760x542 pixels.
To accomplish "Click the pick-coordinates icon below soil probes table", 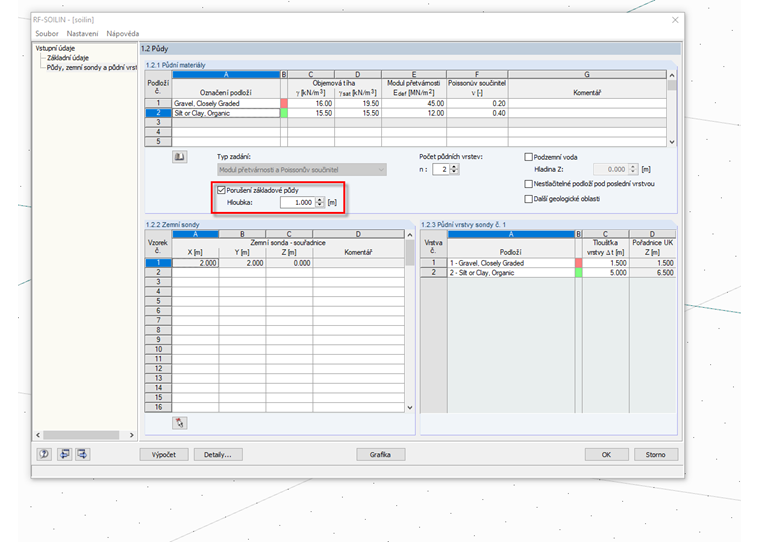I will 180,423.
